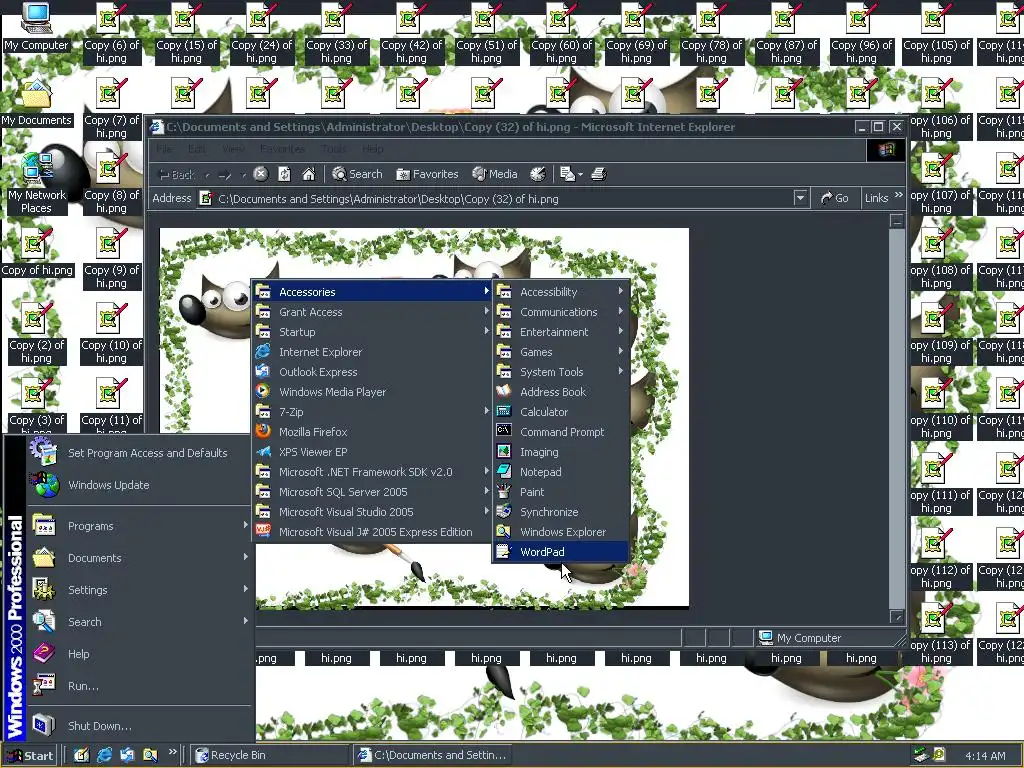Image resolution: width=1024 pixels, height=768 pixels.
Task: Expand the Grant Access submenu
Action: [x=372, y=312]
